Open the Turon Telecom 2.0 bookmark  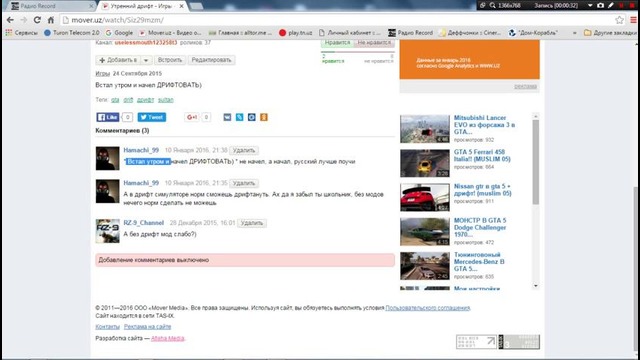tap(72, 33)
